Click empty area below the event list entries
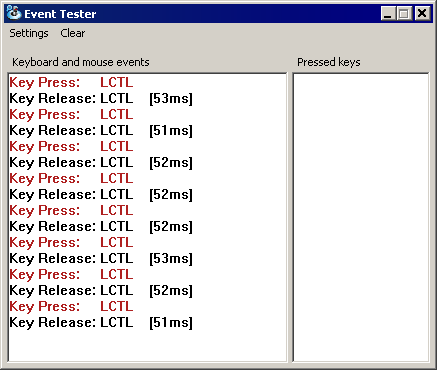This screenshot has width=437, height=370. pyautogui.click(x=147, y=346)
